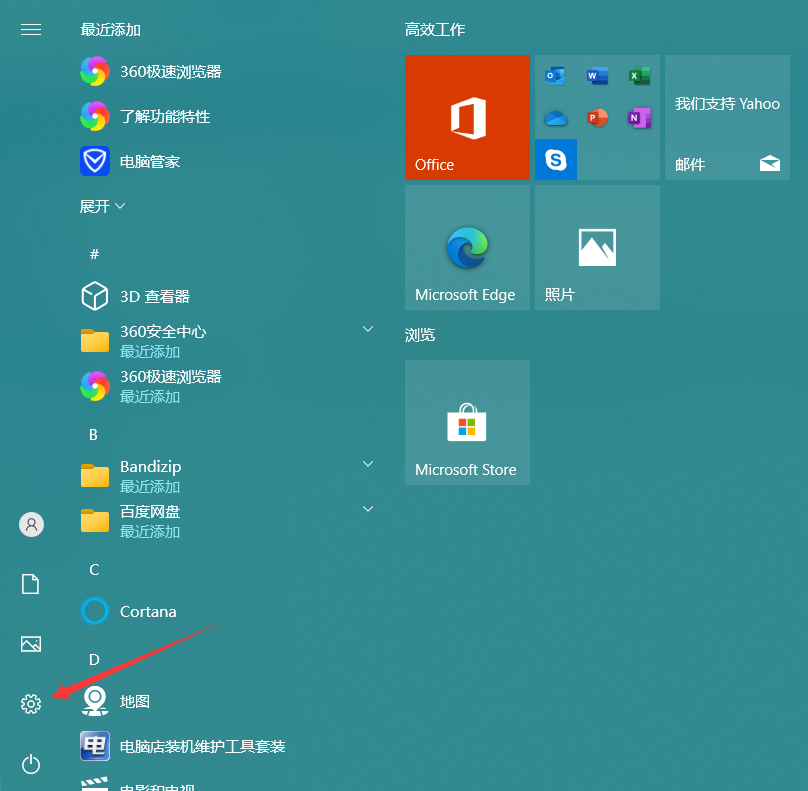Open the 邮件 mail tile
Image resolution: width=808 pixels, height=791 pixels.
pyautogui.click(x=727, y=117)
